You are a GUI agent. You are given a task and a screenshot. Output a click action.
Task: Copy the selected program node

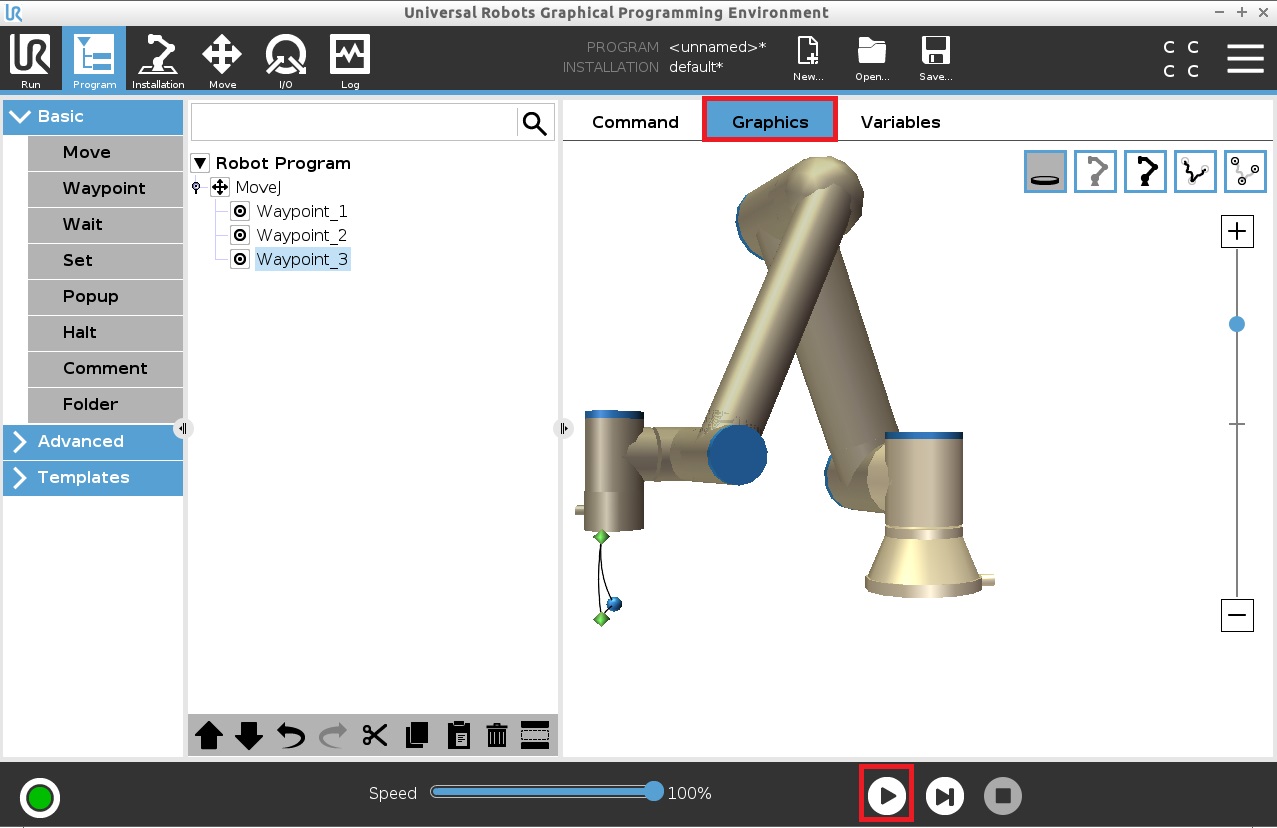pos(417,736)
